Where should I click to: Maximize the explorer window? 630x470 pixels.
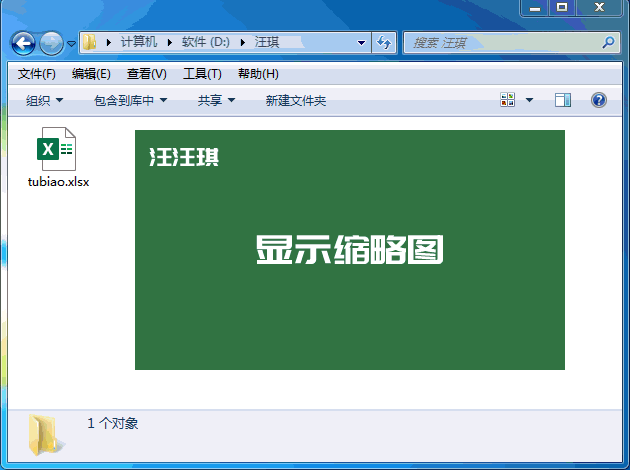click(562, 8)
